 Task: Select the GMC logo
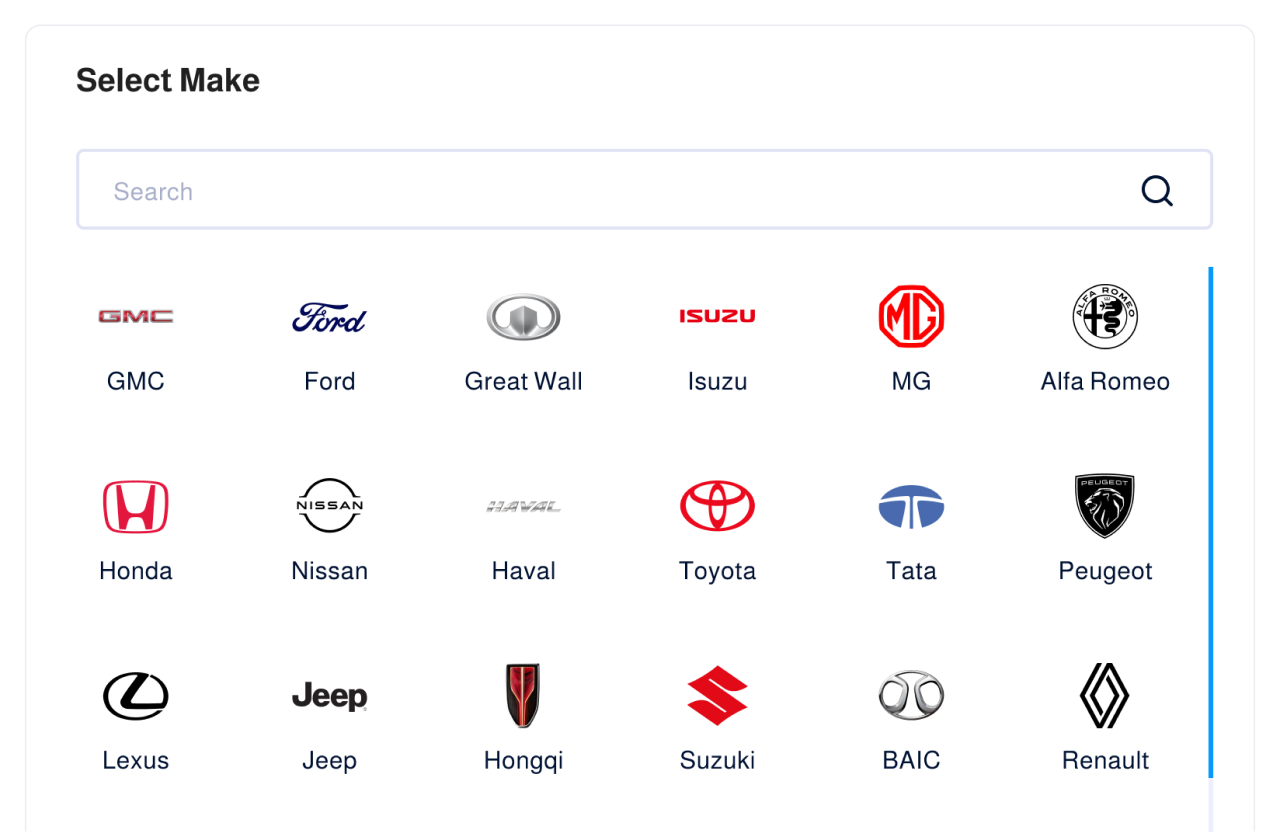tap(136, 316)
